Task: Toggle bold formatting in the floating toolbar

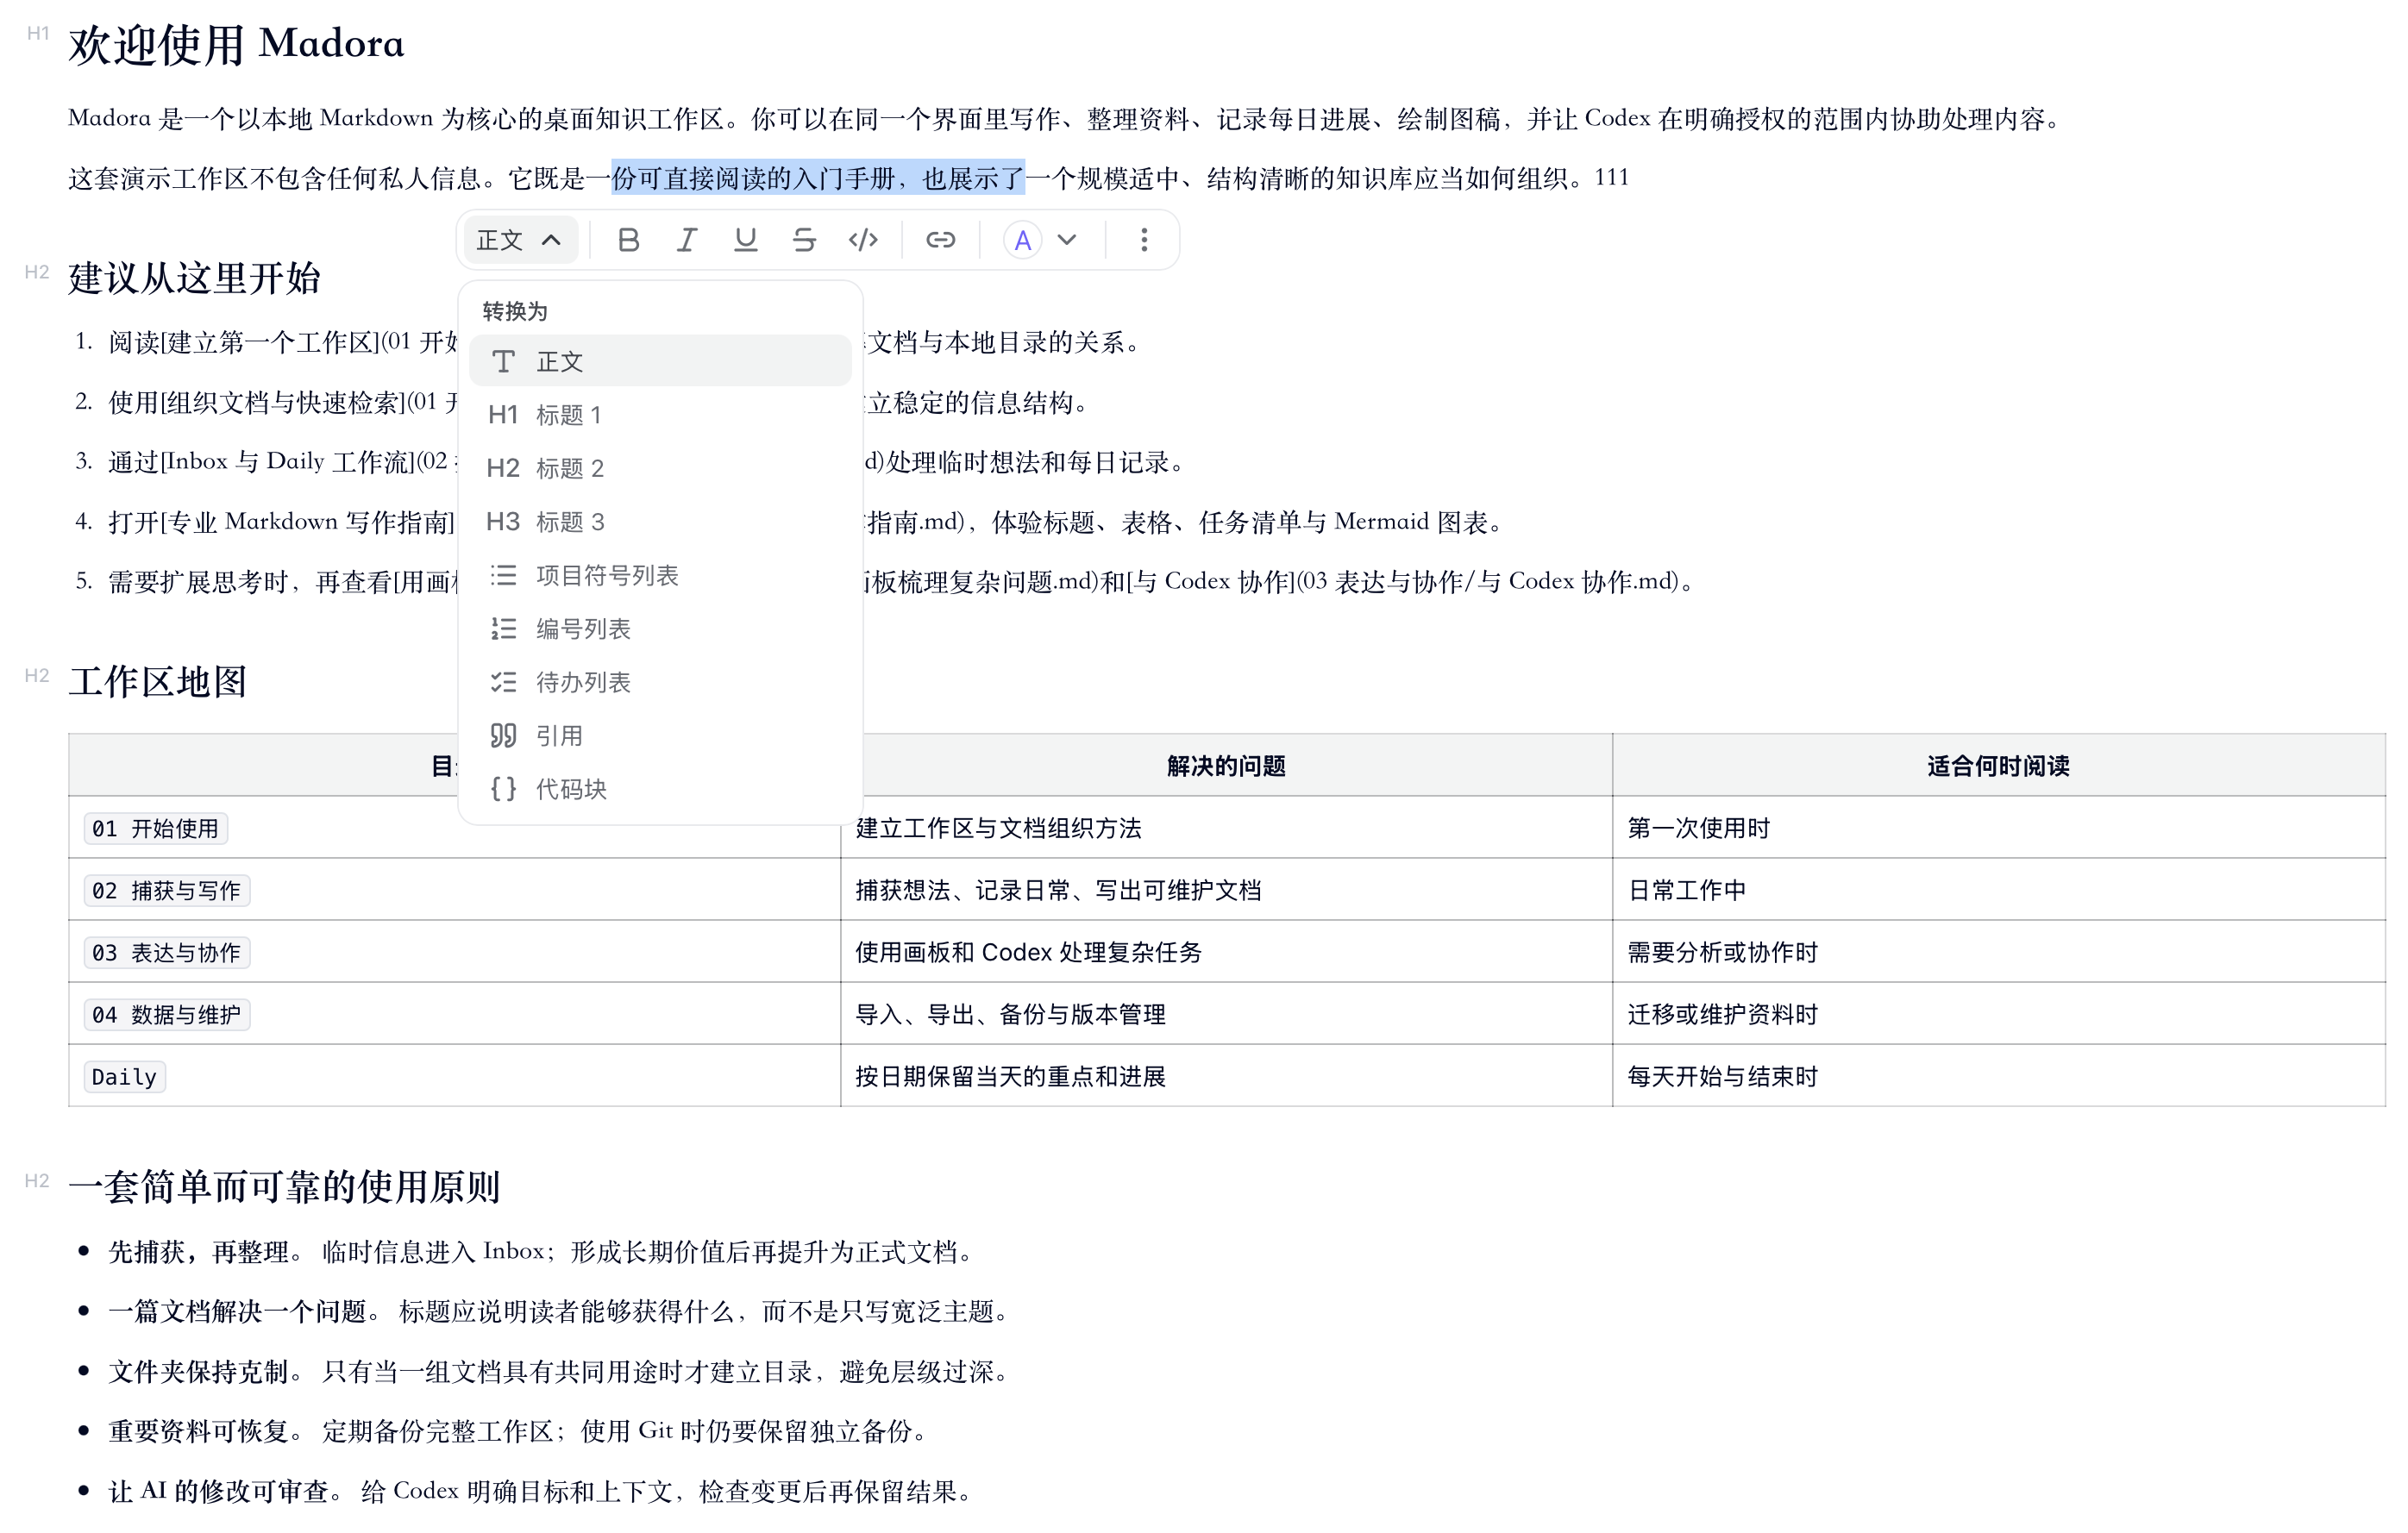Action: coord(628,240)
